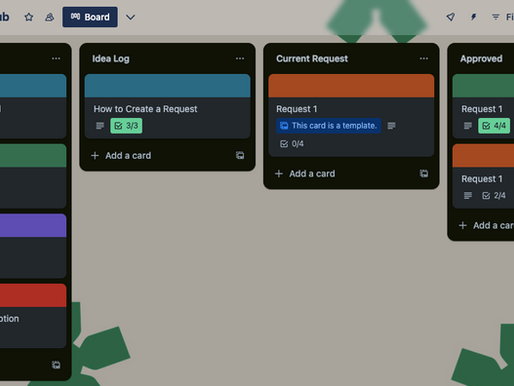Click description icon on How to Create a Request
The width and height of the screenshot is (514, 386).
(x=100, y=126)
